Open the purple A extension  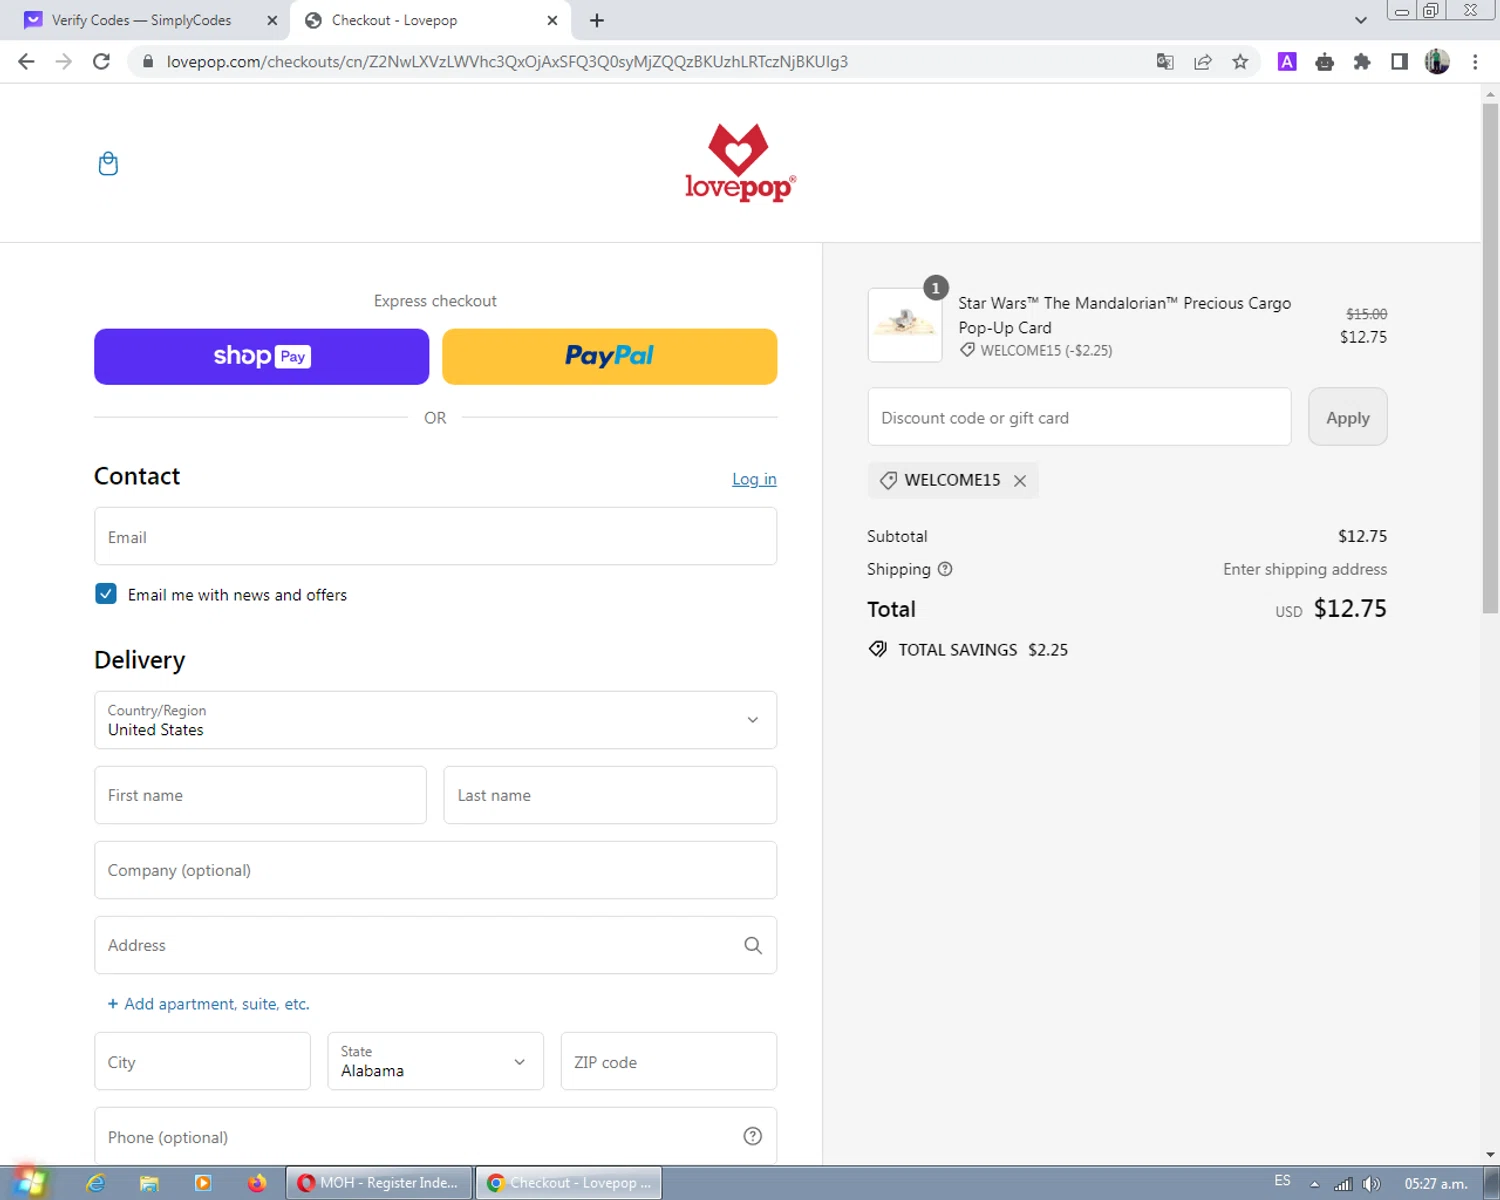(x=1287, y=62)
